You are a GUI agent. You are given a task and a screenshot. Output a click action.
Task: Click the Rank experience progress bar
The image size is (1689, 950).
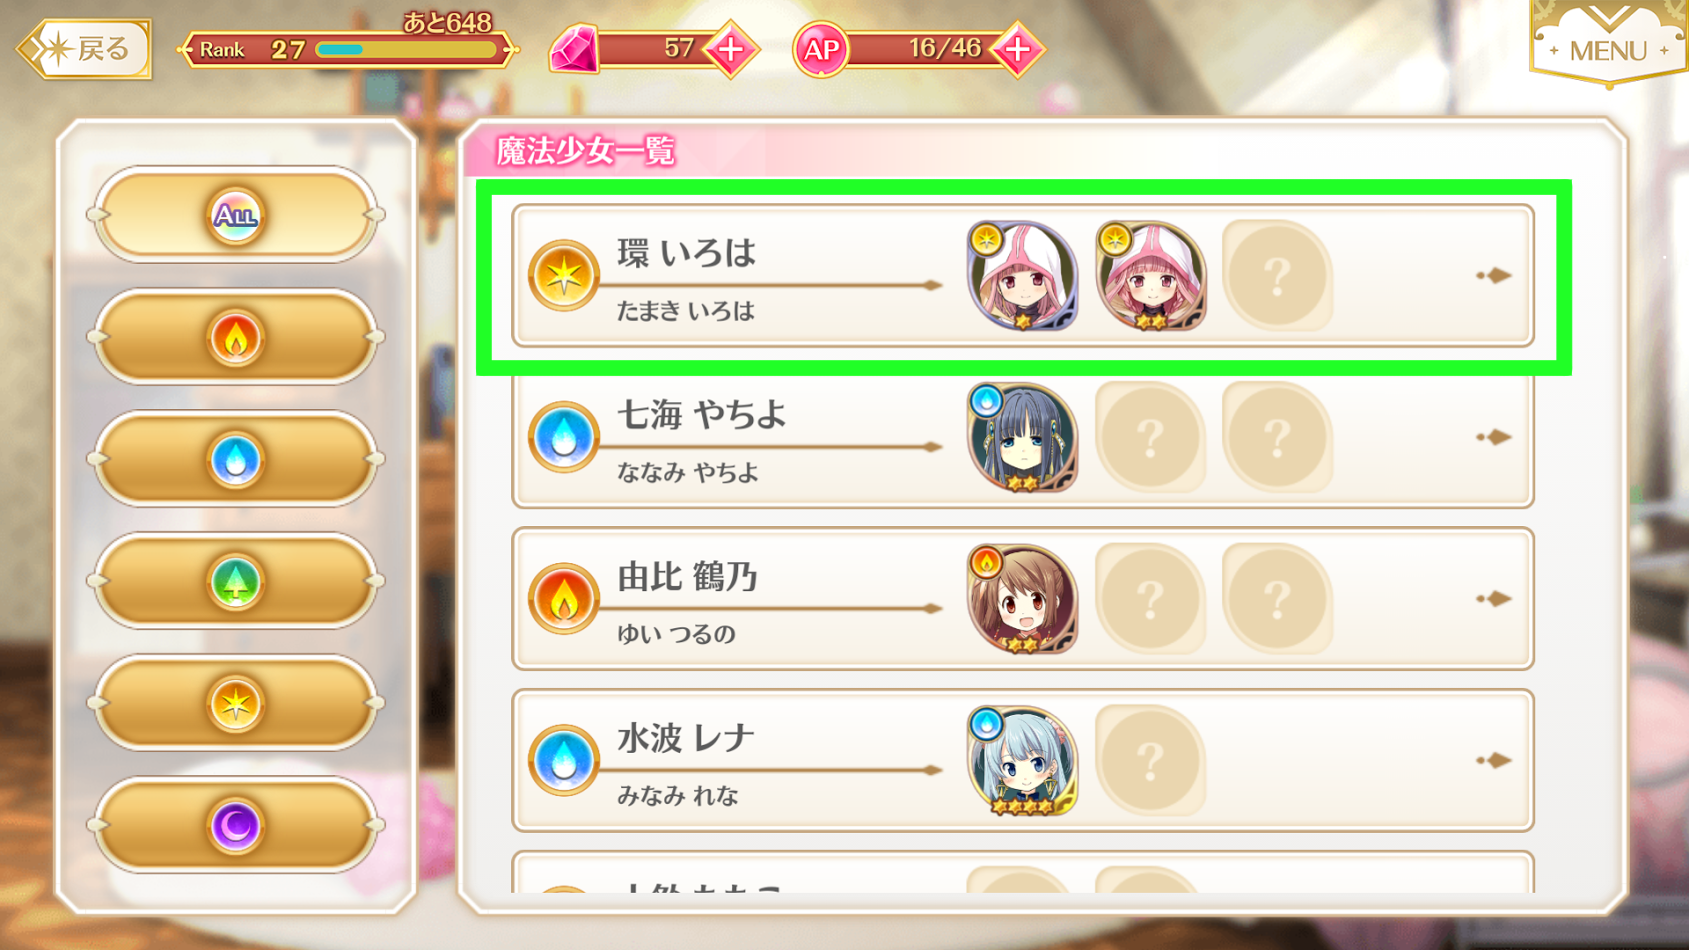point(406,50)
